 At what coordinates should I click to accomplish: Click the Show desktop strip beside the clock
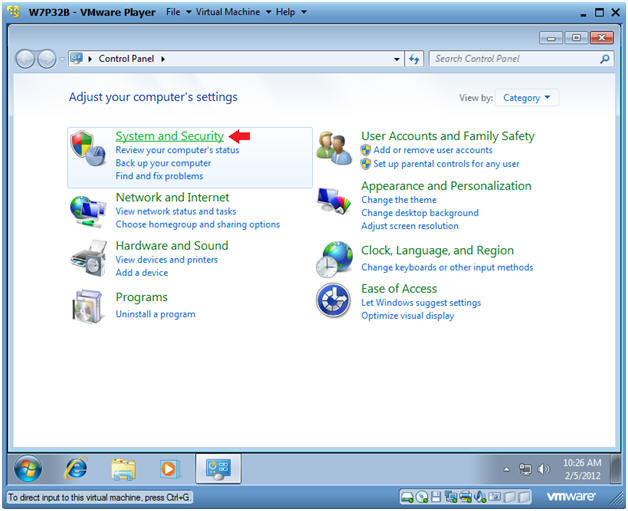(x=615, y=469)
